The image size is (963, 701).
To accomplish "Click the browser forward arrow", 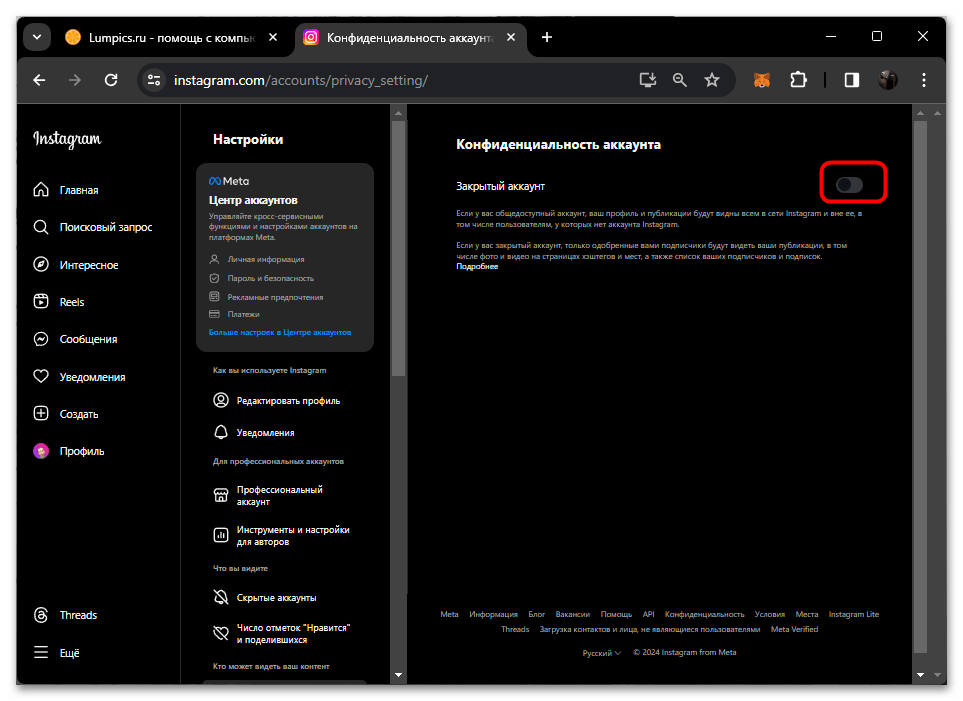I will [74, 80].
